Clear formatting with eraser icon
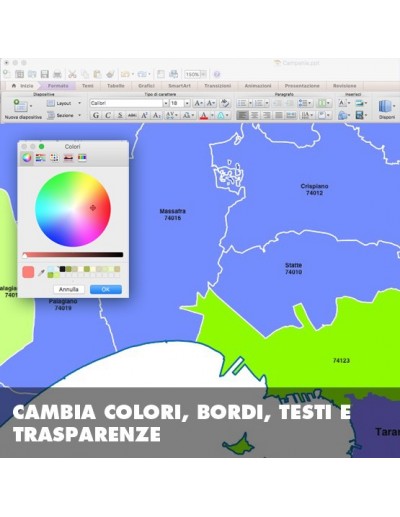The image size is (400, 517). tap(225, 103)
